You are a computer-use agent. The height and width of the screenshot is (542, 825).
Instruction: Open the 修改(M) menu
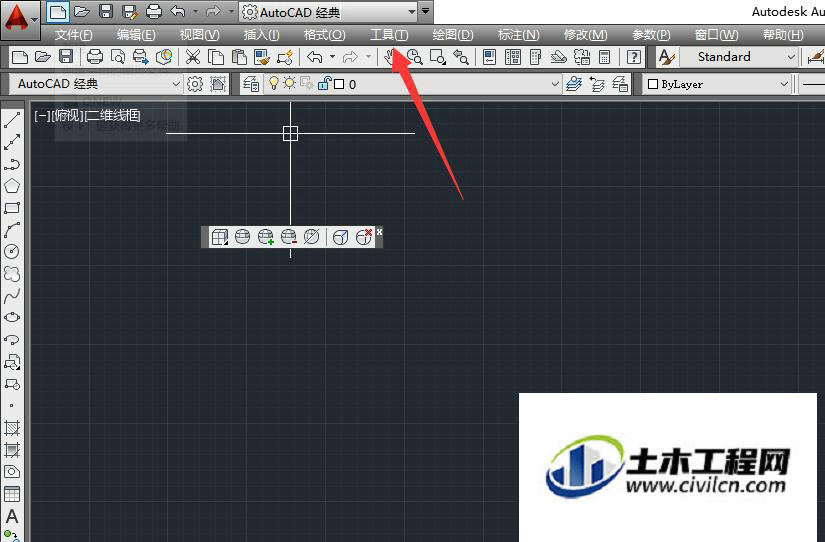pyautogui.click(x=585, y=35)
